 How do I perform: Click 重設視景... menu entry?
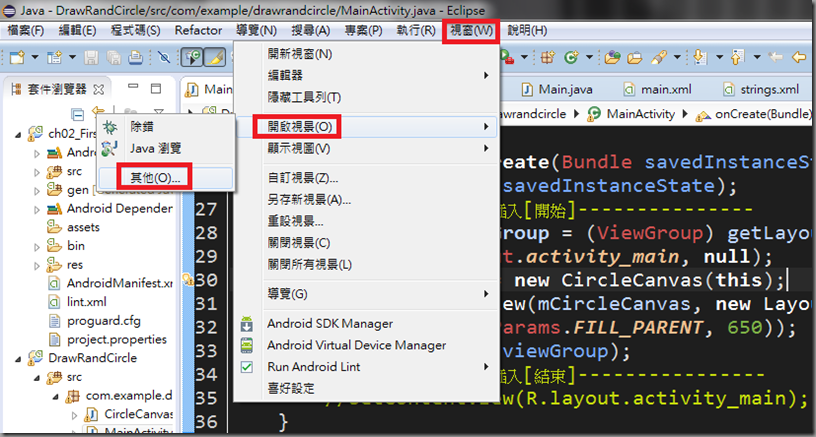pos(366,221)
